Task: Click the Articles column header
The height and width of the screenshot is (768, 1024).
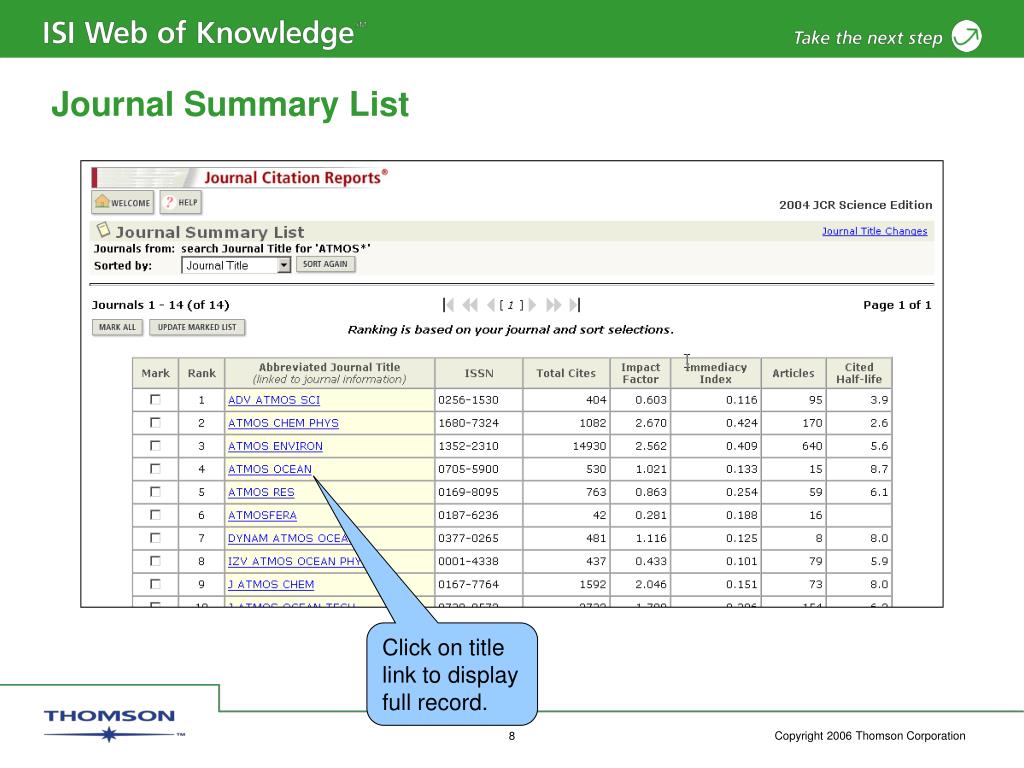Action: click(x=793, y=373)
